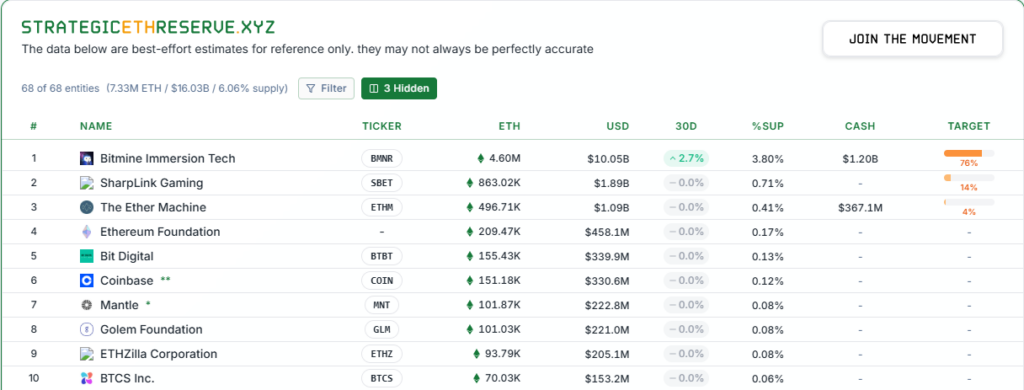Viewport: 1024px width, 390px height.
Task: Click the 0.0% badge in BTCS row
Action: tap(686, 378)
